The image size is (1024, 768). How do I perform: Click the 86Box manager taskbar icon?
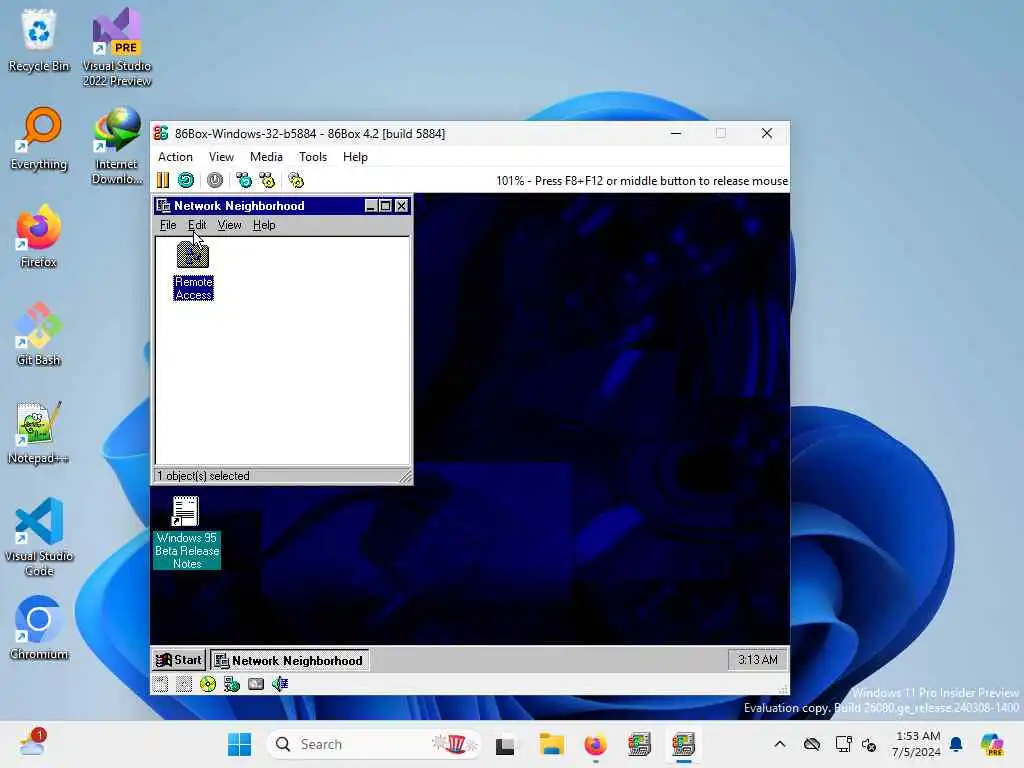(x=639, y=744)
